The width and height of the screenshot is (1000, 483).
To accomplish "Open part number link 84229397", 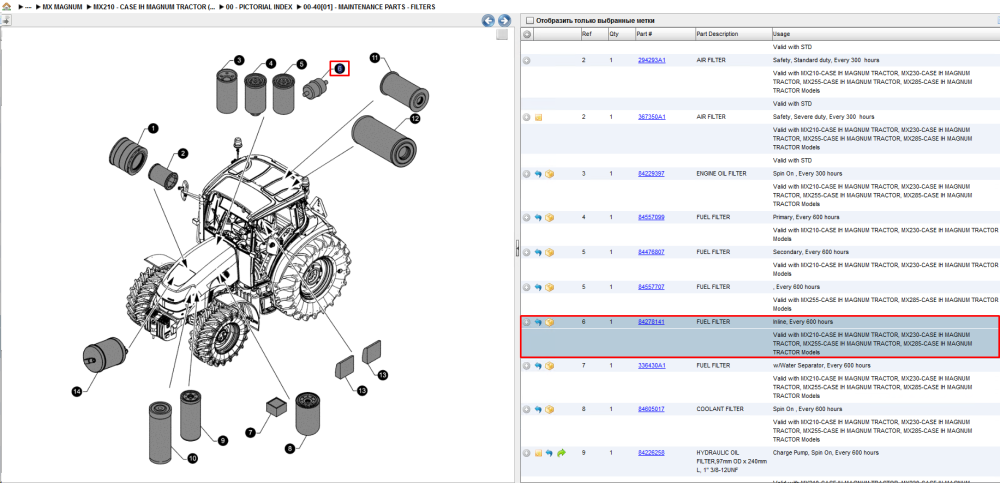I will [x=651, y=174].
